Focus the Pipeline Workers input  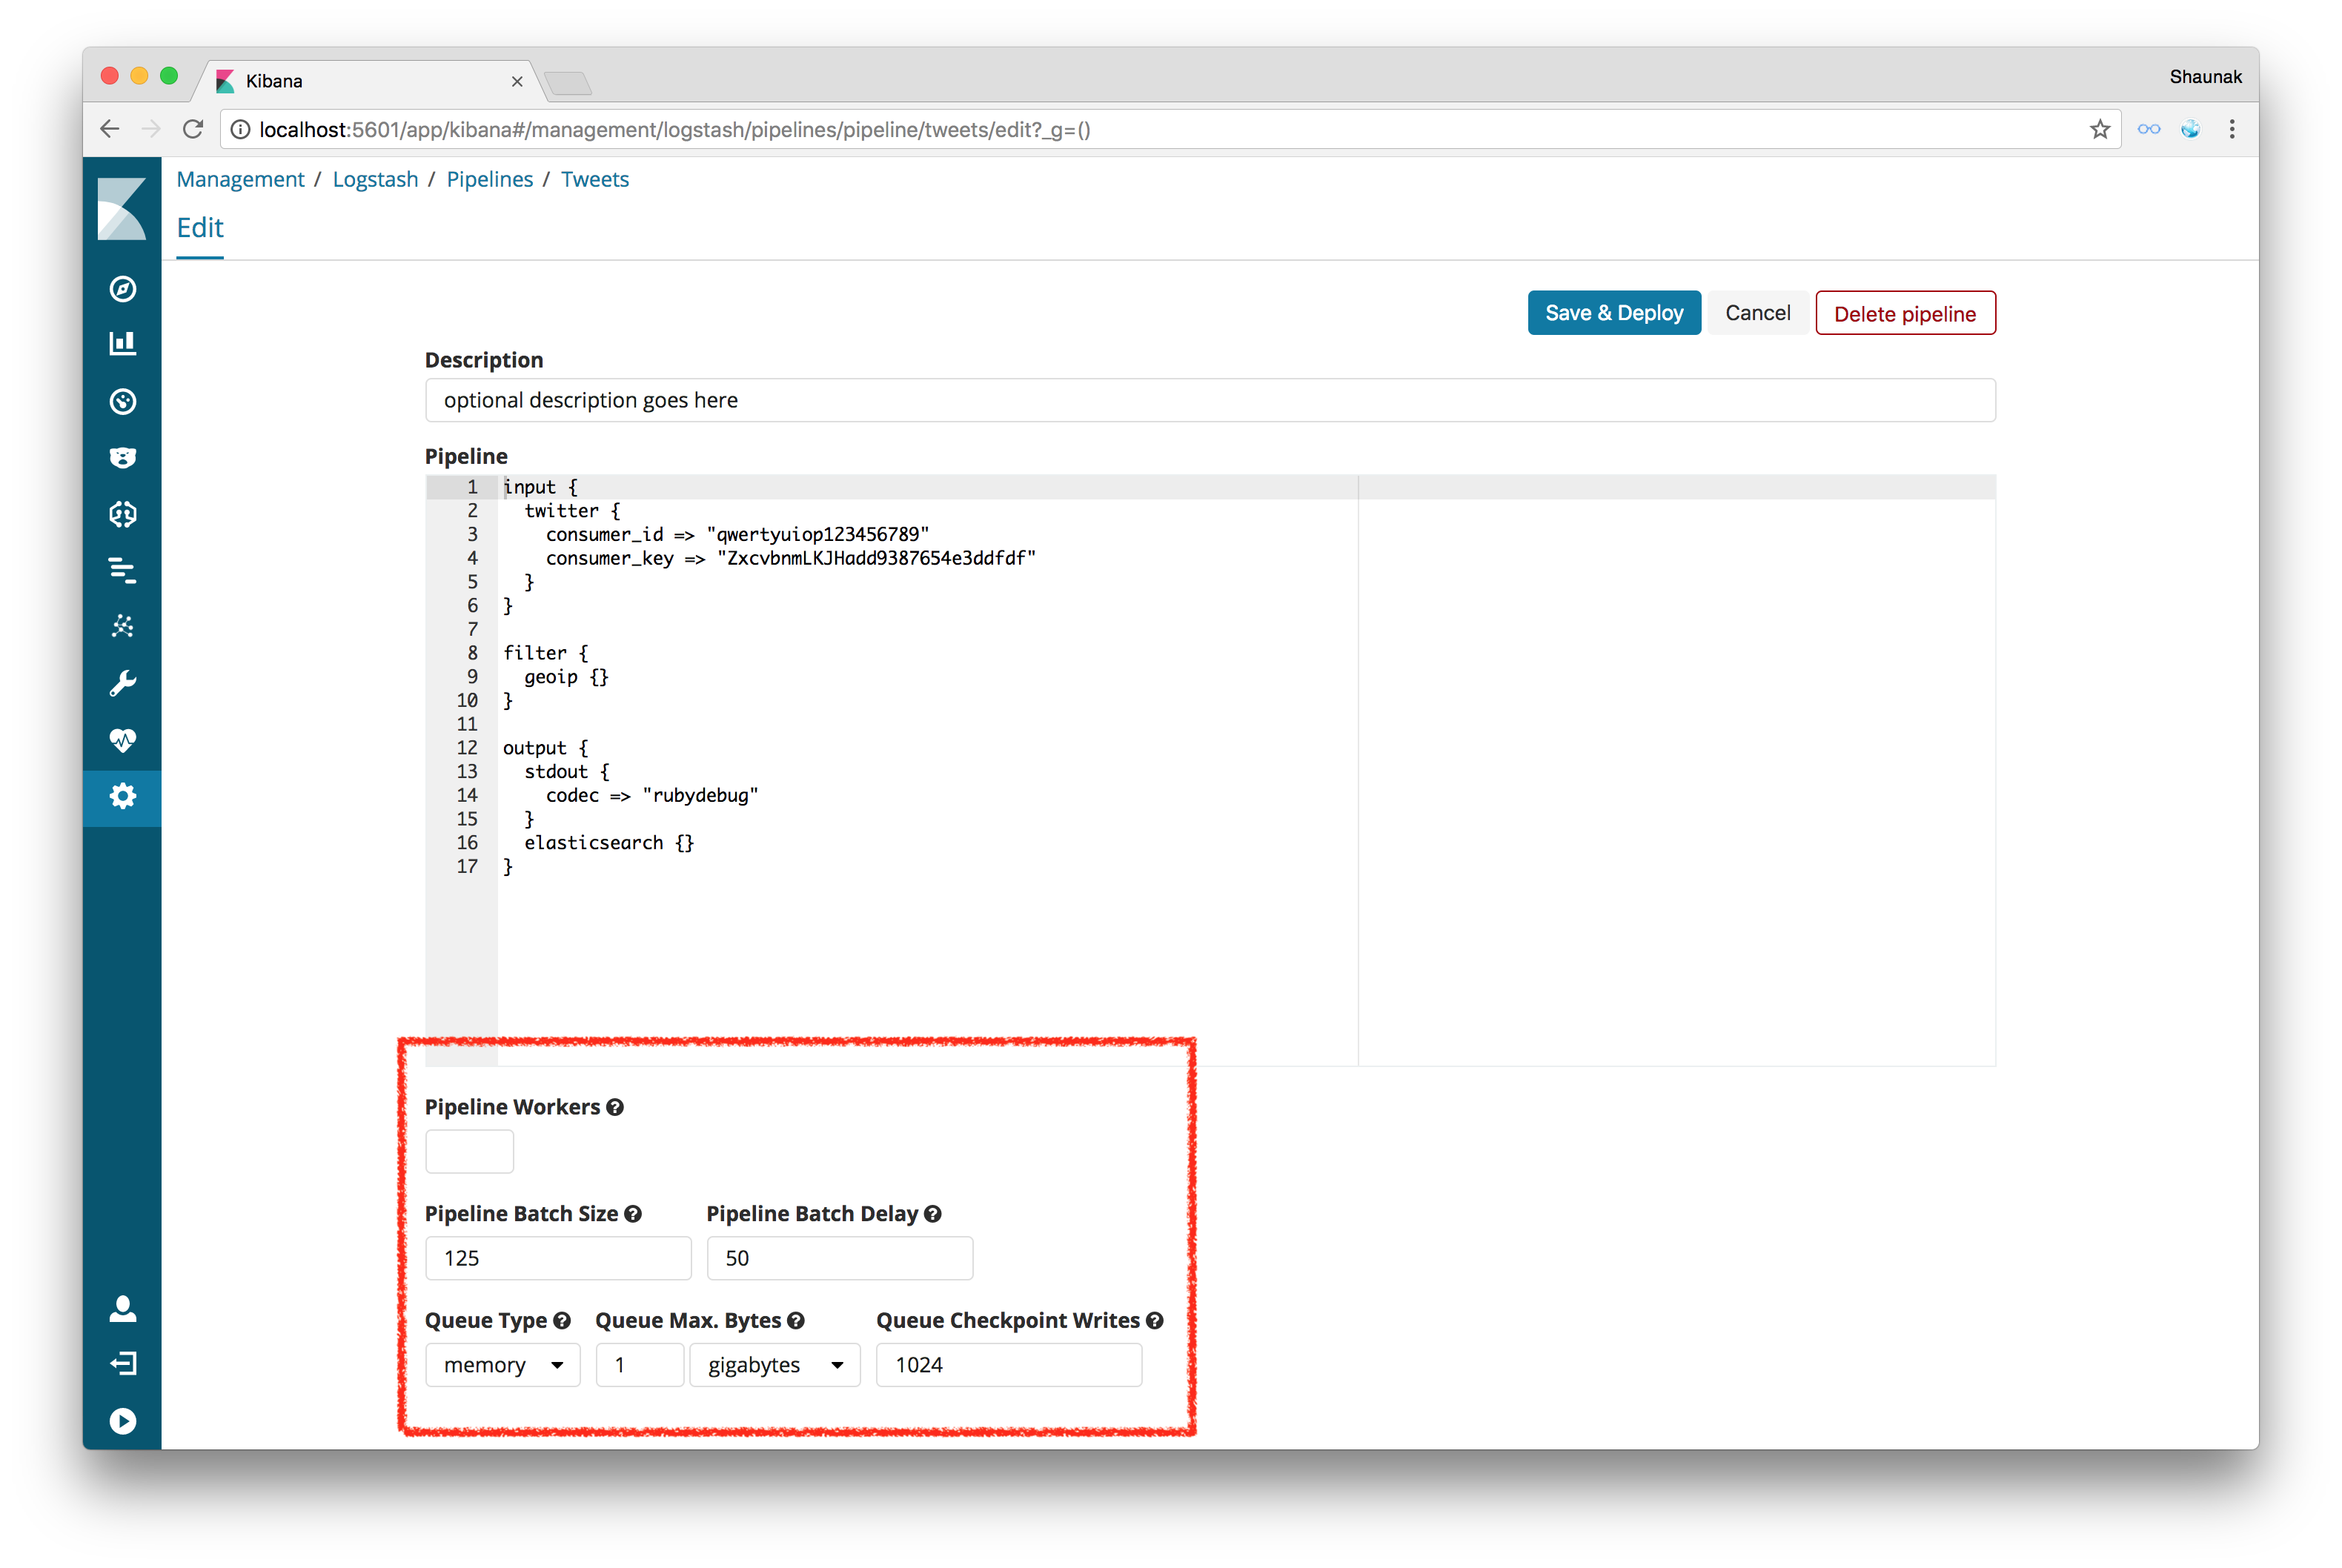click(x=470, y=1152)
